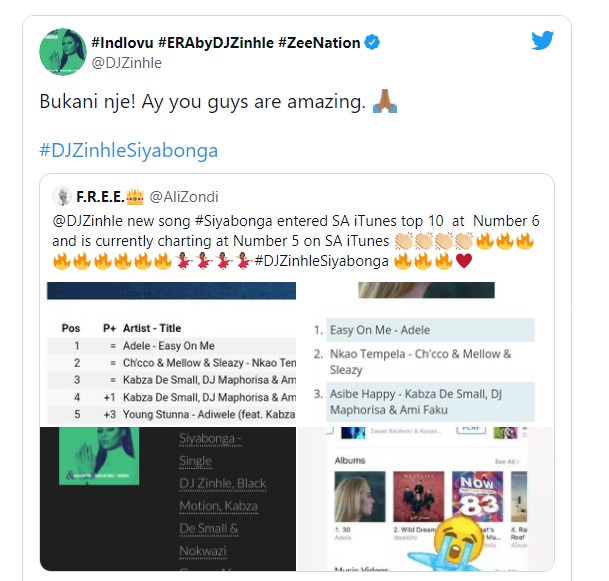Click the blue verified badge

pyautogui.click(x=372, y=42)
